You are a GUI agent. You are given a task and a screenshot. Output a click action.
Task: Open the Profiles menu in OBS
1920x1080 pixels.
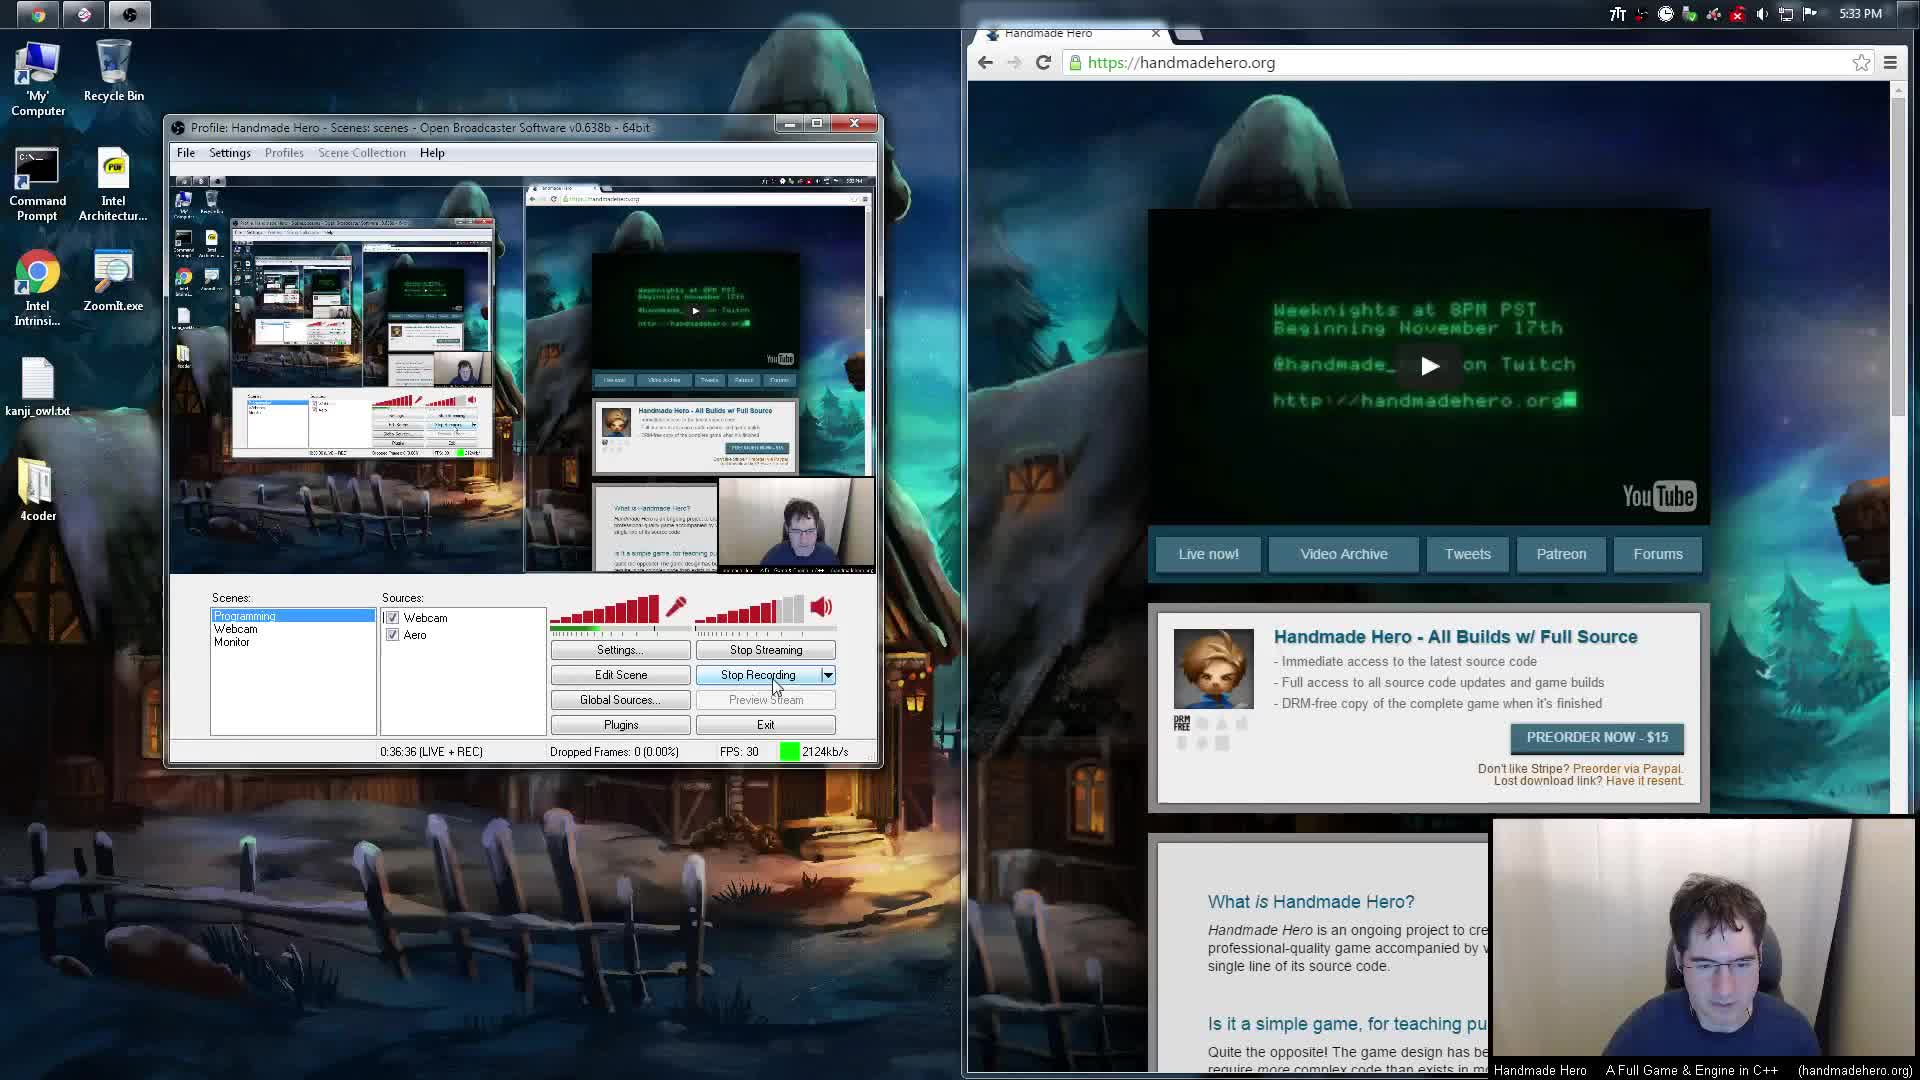click(x=284, y=153)
